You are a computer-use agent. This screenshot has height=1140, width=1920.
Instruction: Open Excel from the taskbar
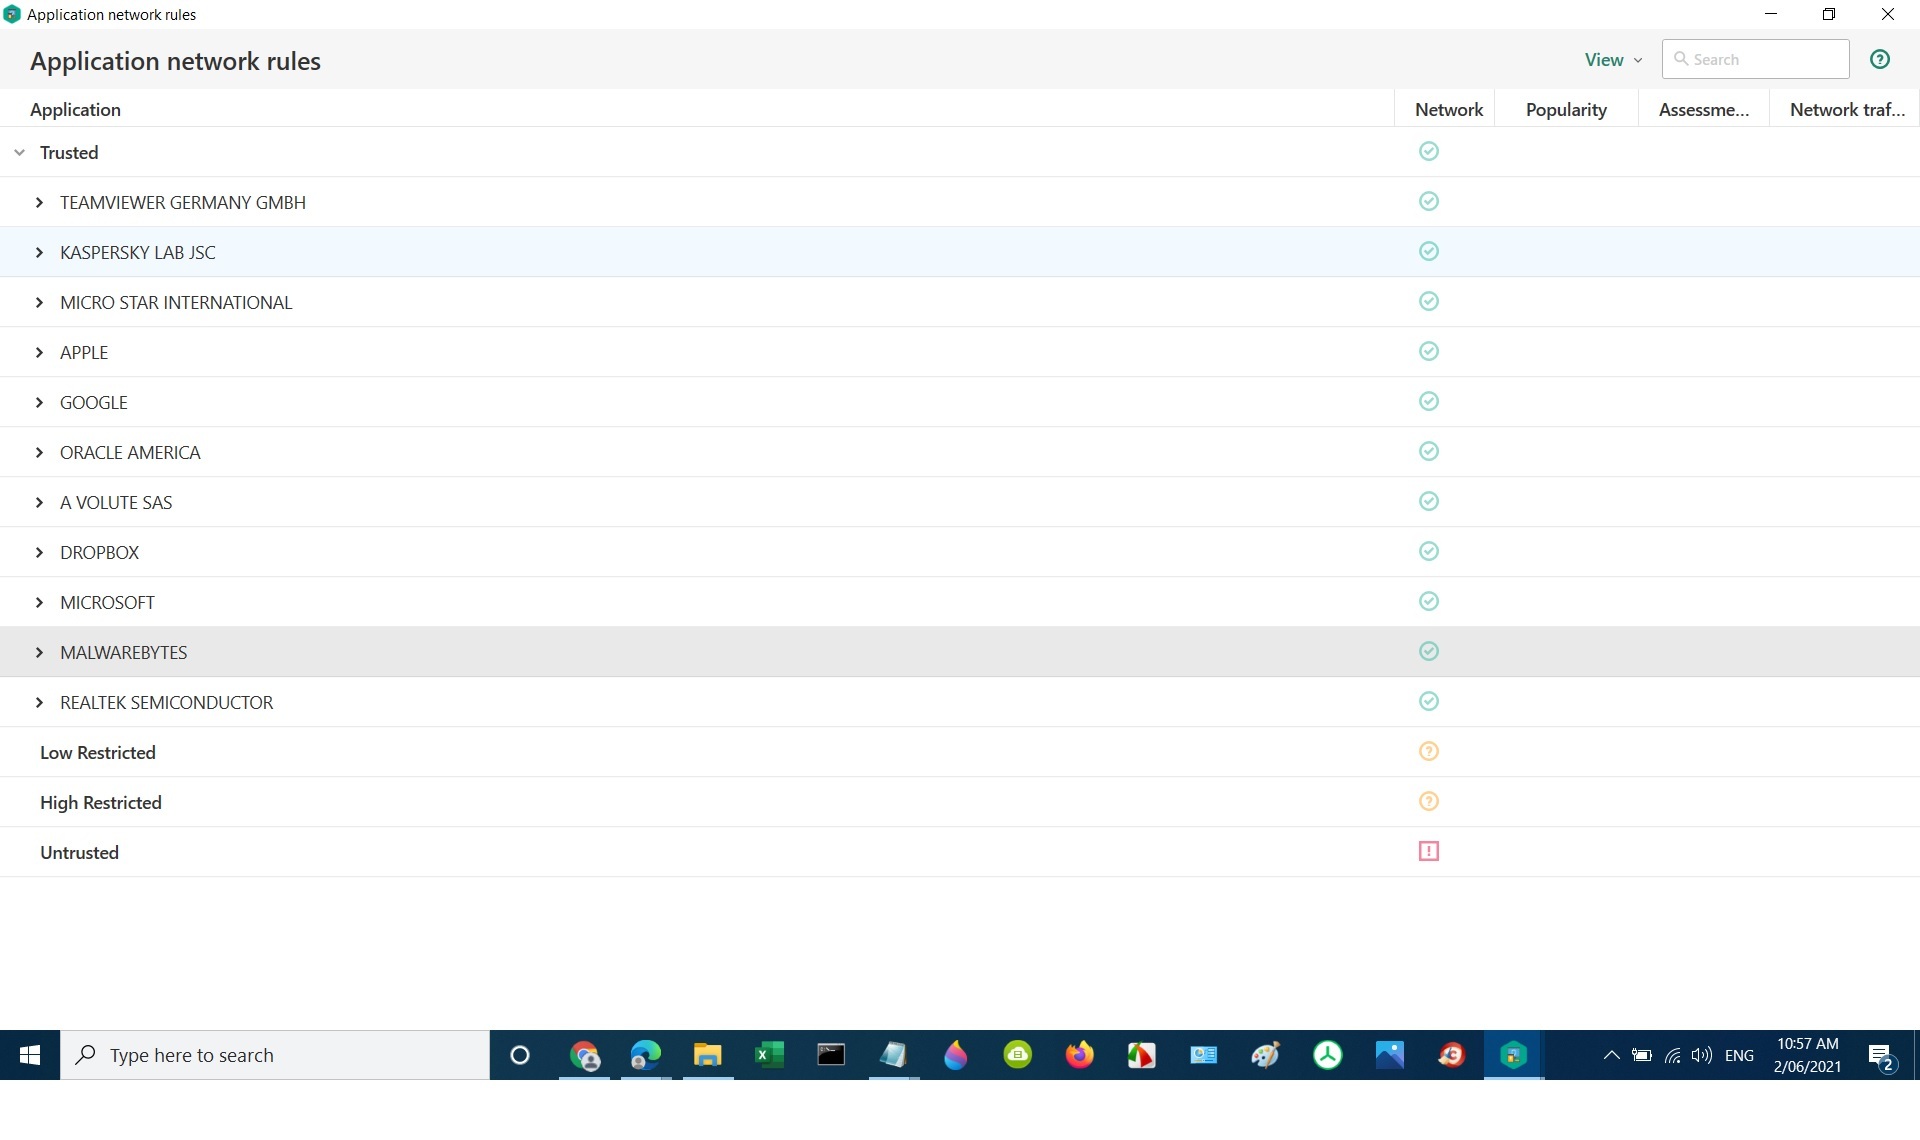coord(769,1055)
